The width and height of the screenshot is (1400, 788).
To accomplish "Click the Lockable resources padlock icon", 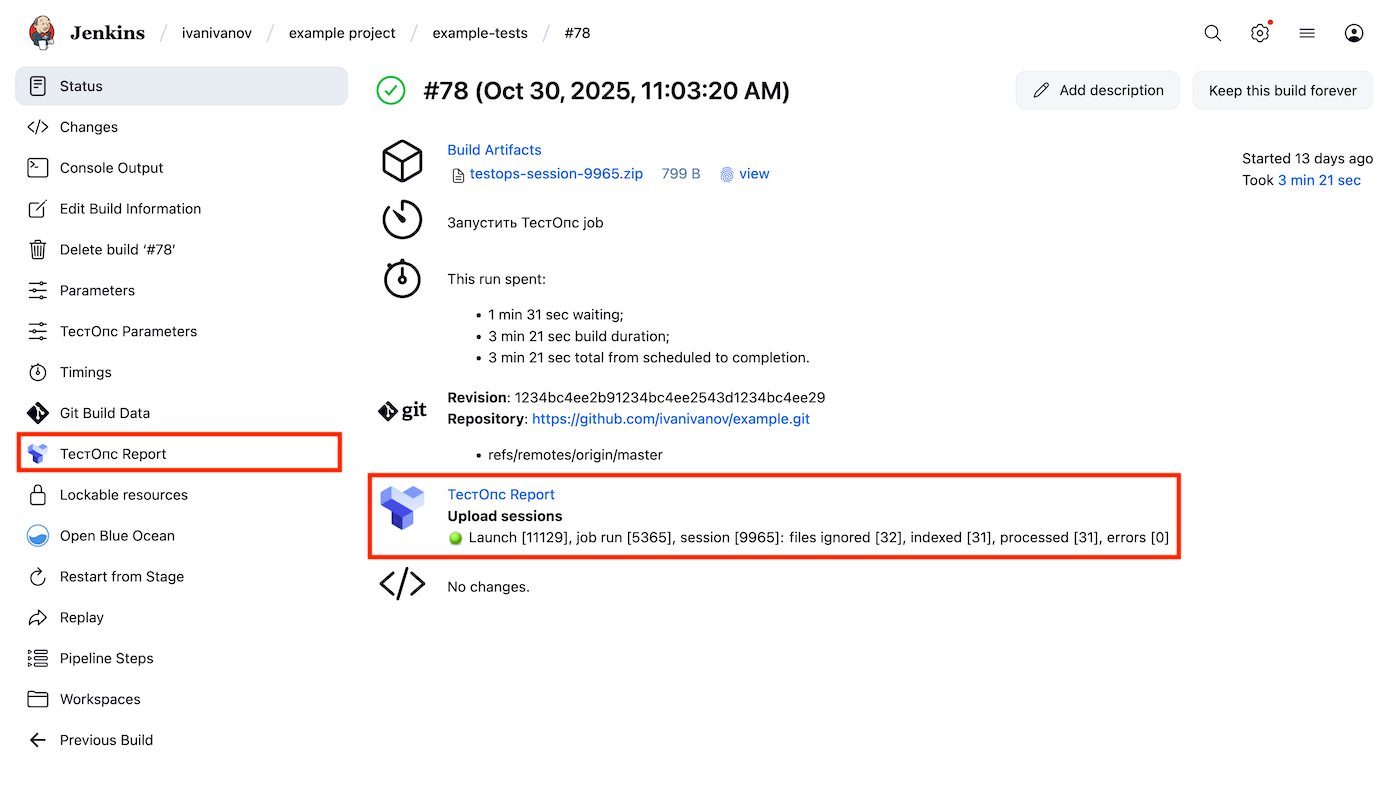I will click(38, 495).
